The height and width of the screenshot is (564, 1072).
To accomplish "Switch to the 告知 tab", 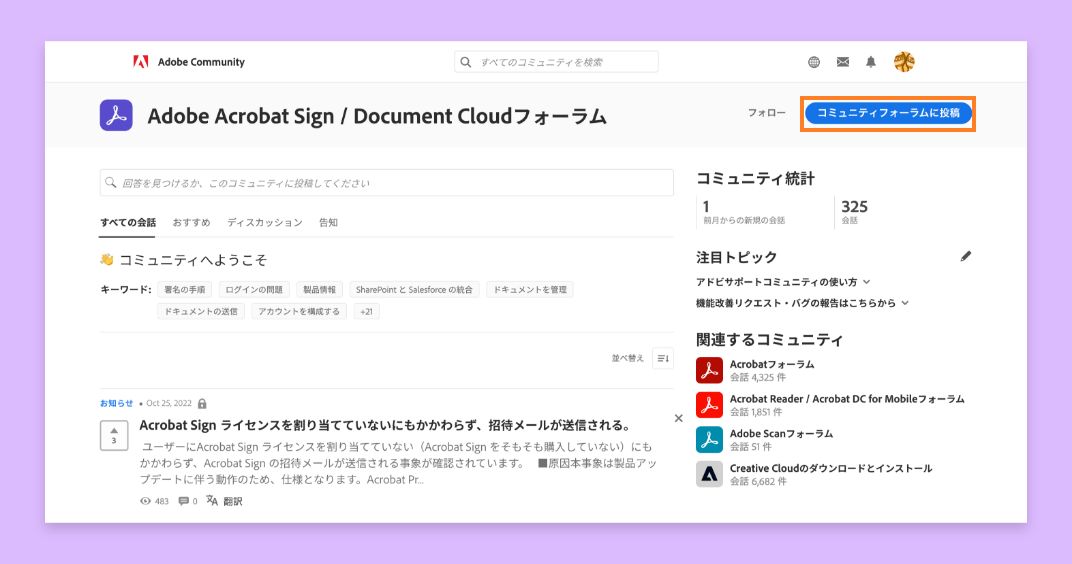I will coord(328,222).
